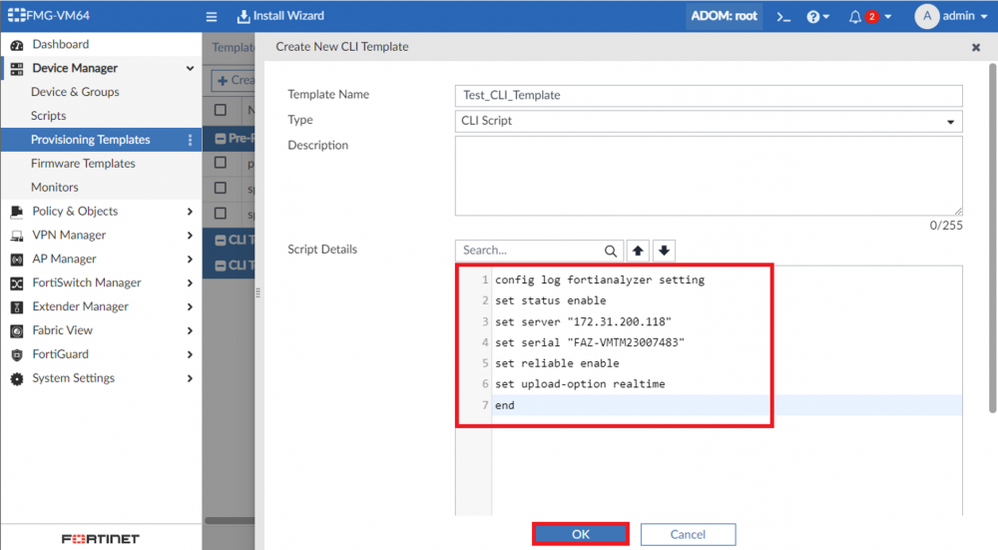Image resolution: width=998 pixels, height=550 pixels.
Task: Open the help question mark menu
Action: tap(817, 17)
